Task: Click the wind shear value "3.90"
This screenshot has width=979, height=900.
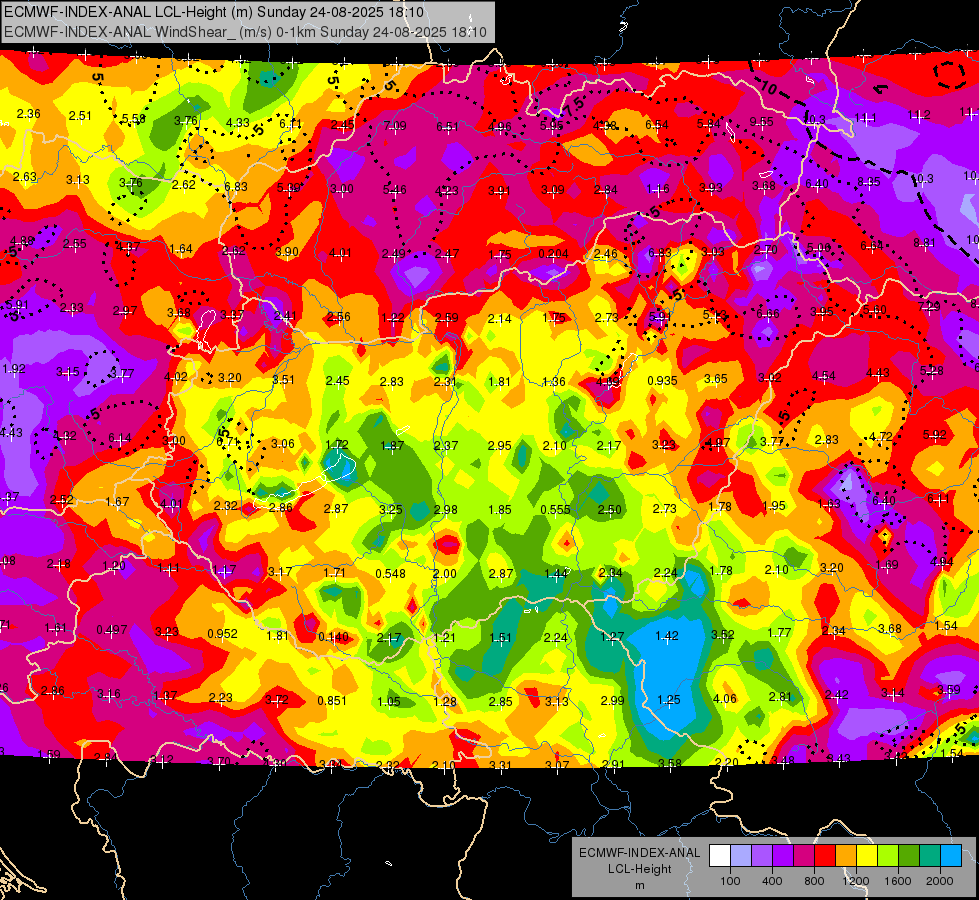Action: 287,251
